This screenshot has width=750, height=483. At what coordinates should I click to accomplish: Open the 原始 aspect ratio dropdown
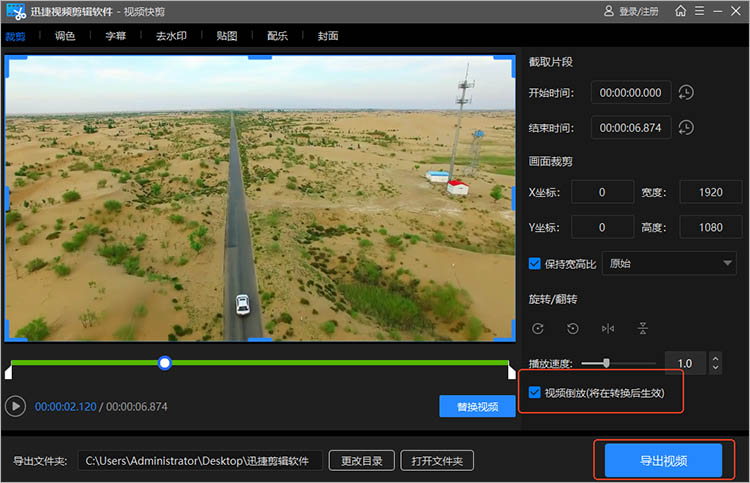tap(669, 263)
